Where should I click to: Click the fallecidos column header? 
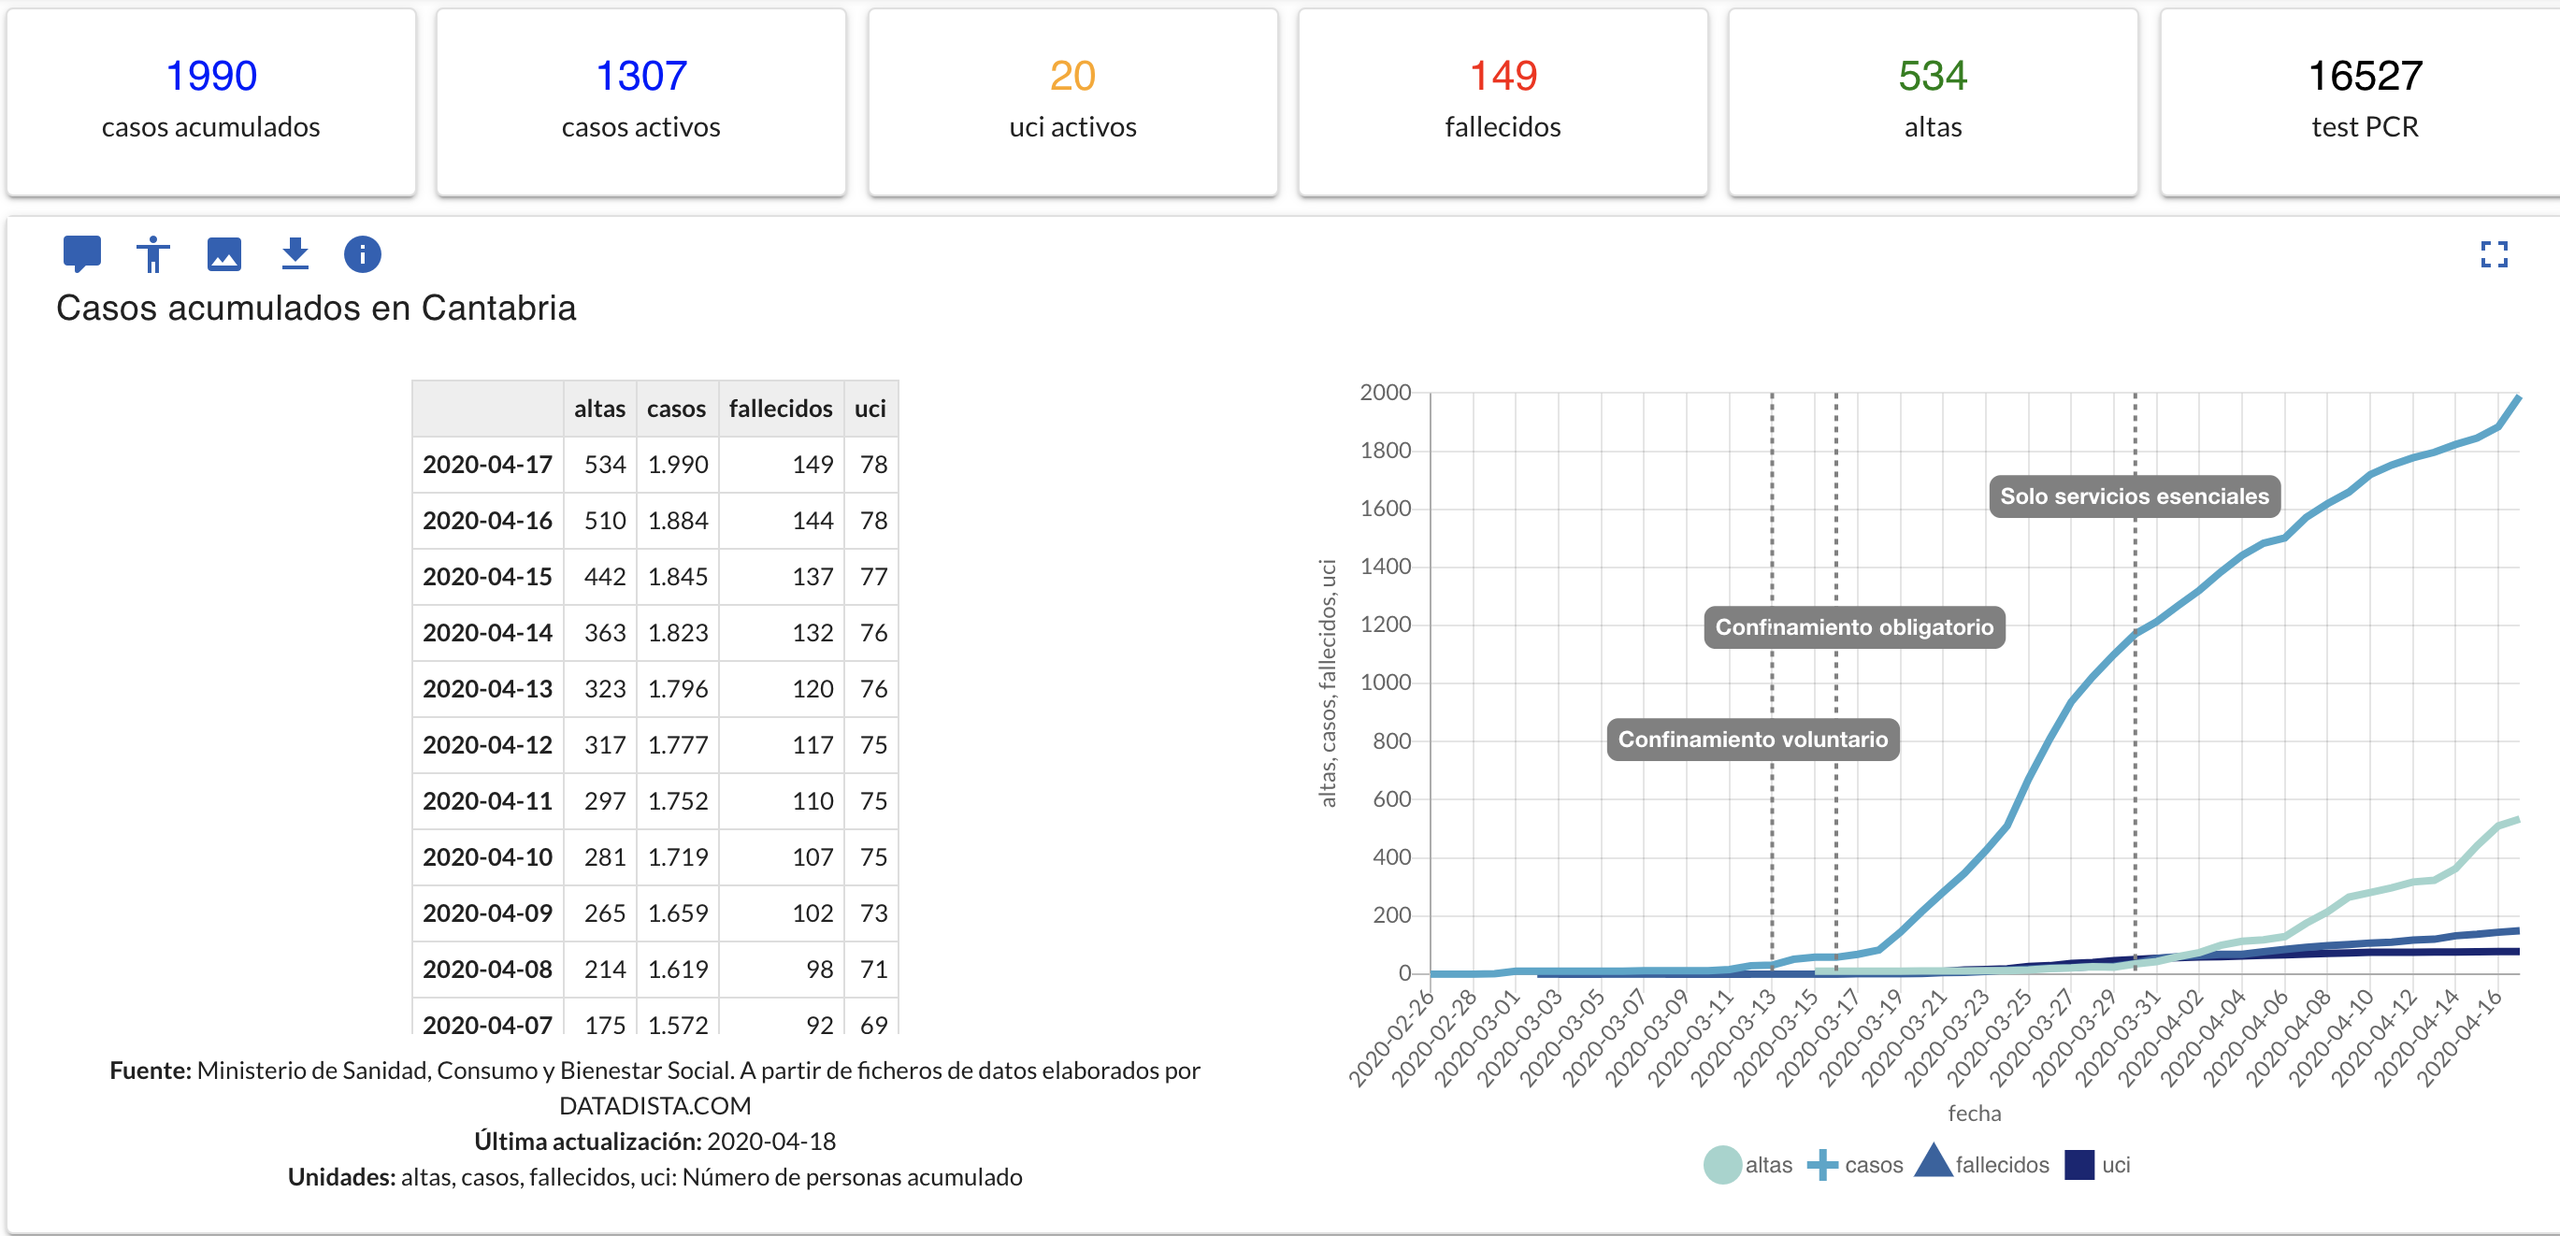tap(780, 408)
